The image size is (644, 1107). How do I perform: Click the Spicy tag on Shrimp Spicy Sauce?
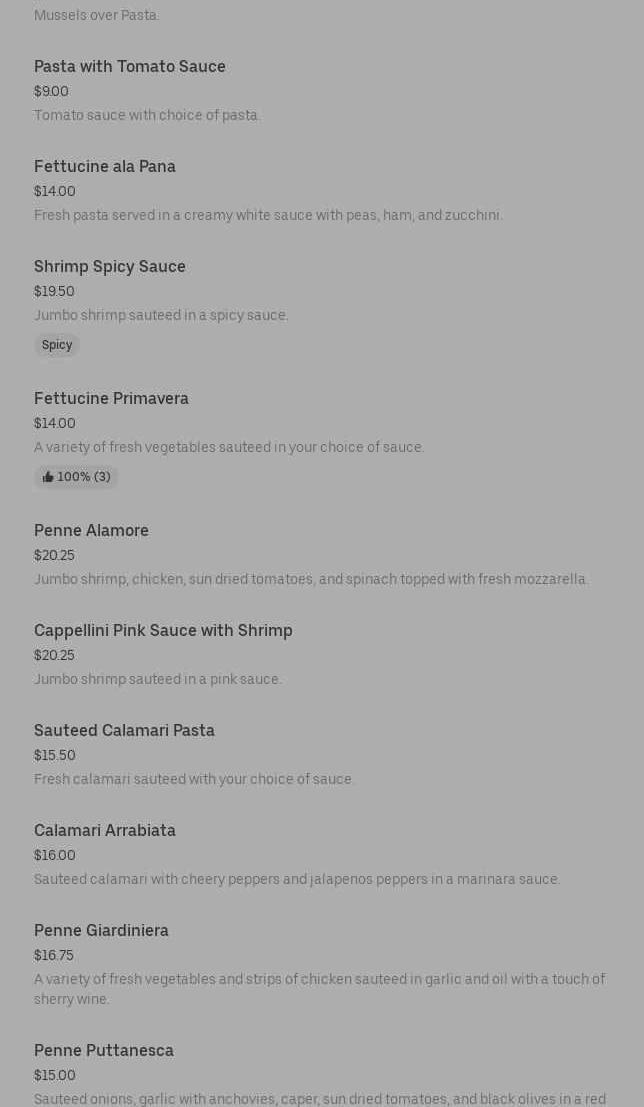(57, 345)
